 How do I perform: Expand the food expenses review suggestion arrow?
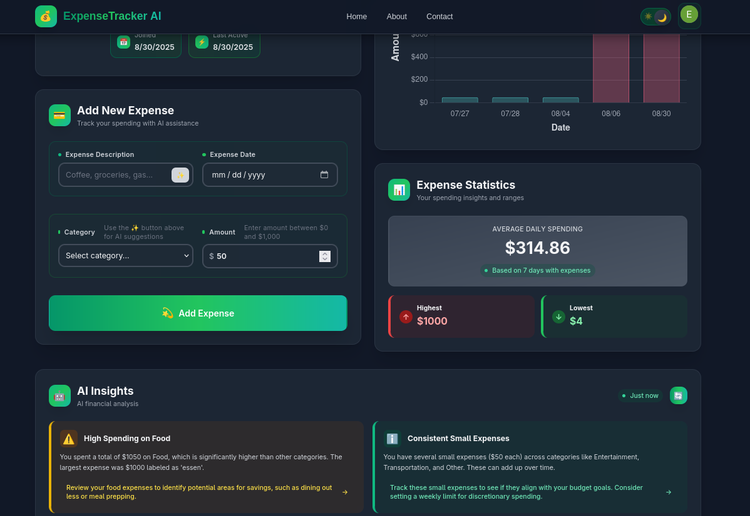pyautogui.click(x=345, y=492)
